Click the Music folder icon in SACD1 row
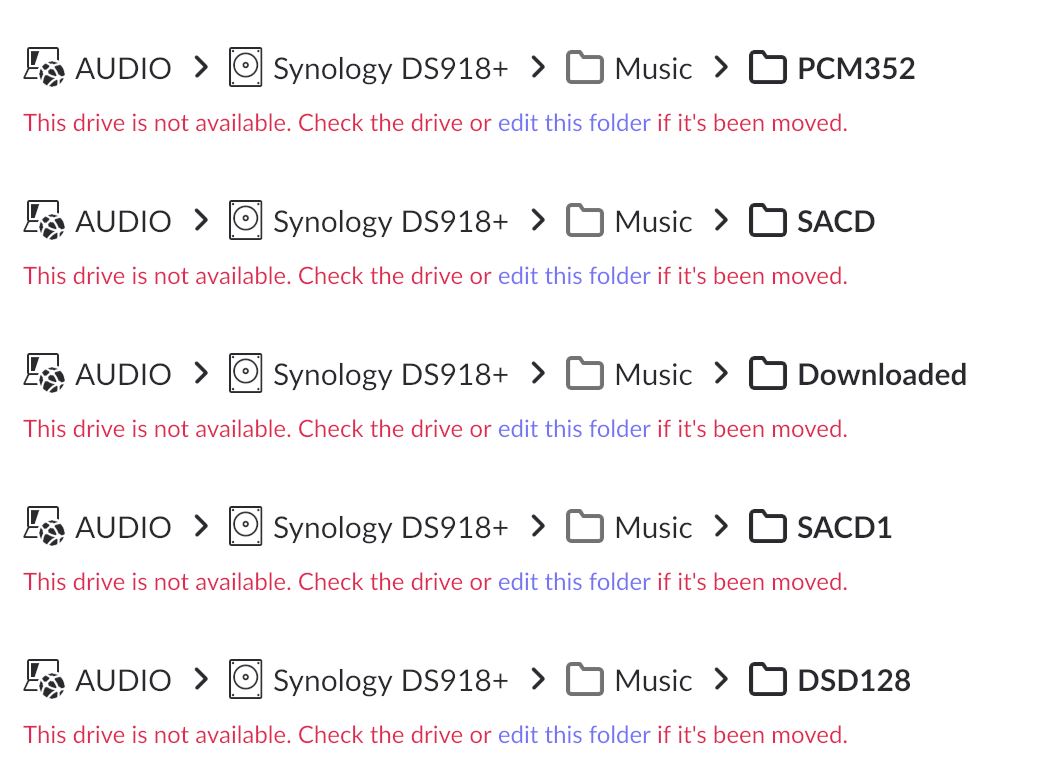The image size is (1052, 783). (585, 527)
